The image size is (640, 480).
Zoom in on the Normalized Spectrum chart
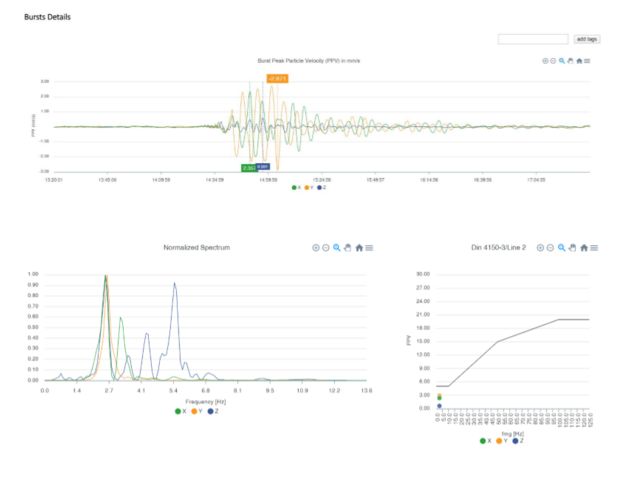316,247
